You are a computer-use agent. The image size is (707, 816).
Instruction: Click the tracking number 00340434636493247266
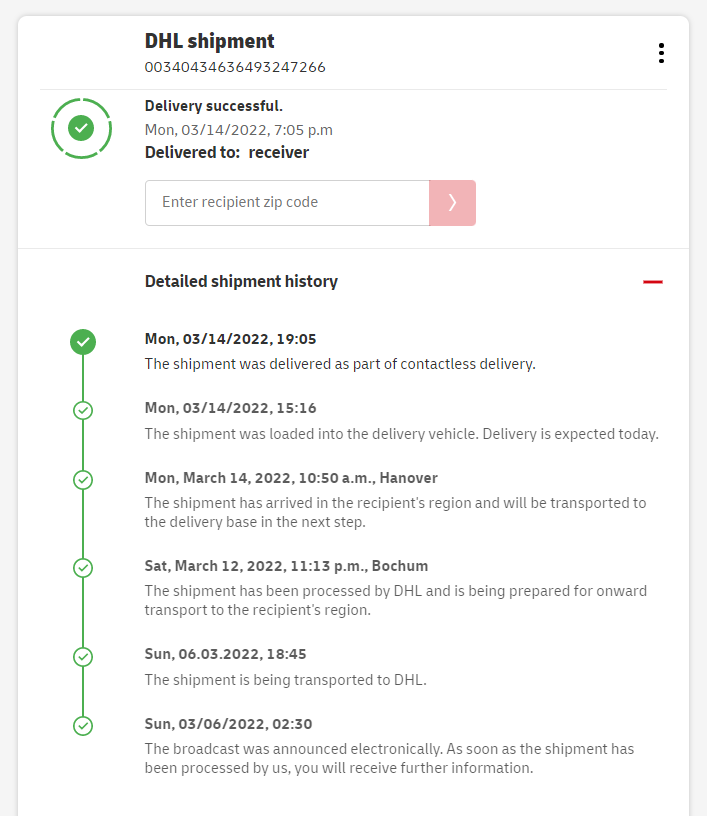pos(235,67)
